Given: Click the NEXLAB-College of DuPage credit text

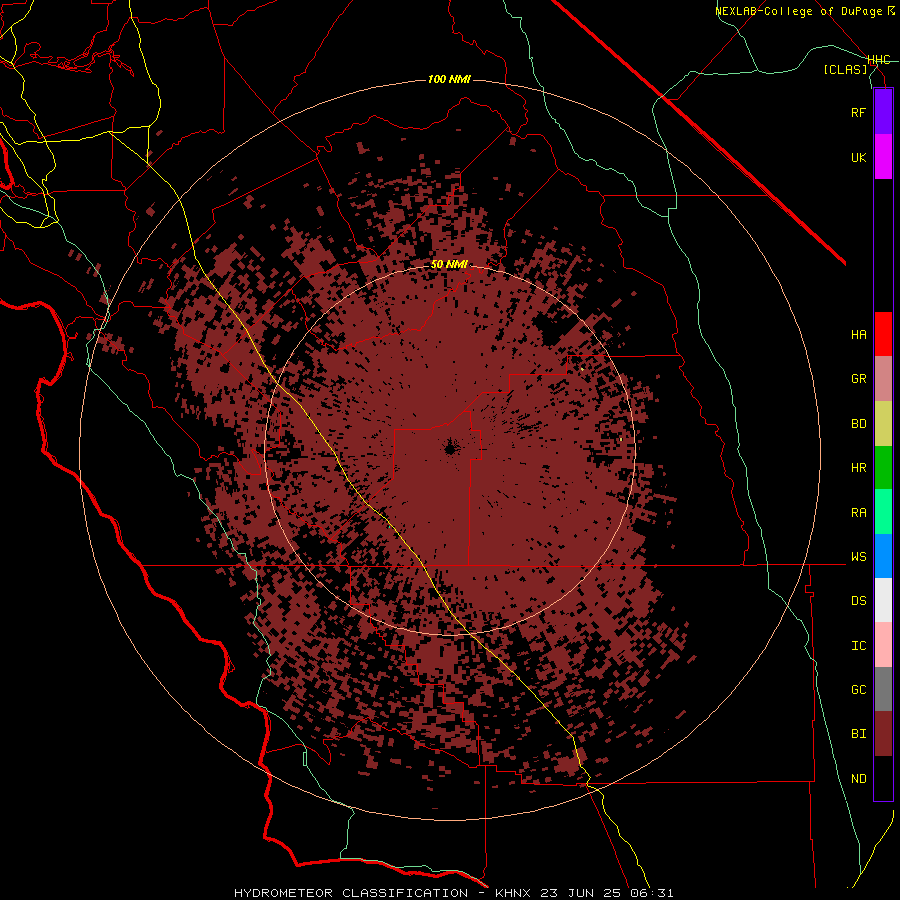Looking at the screenshot, I should (x=805, y=11).
